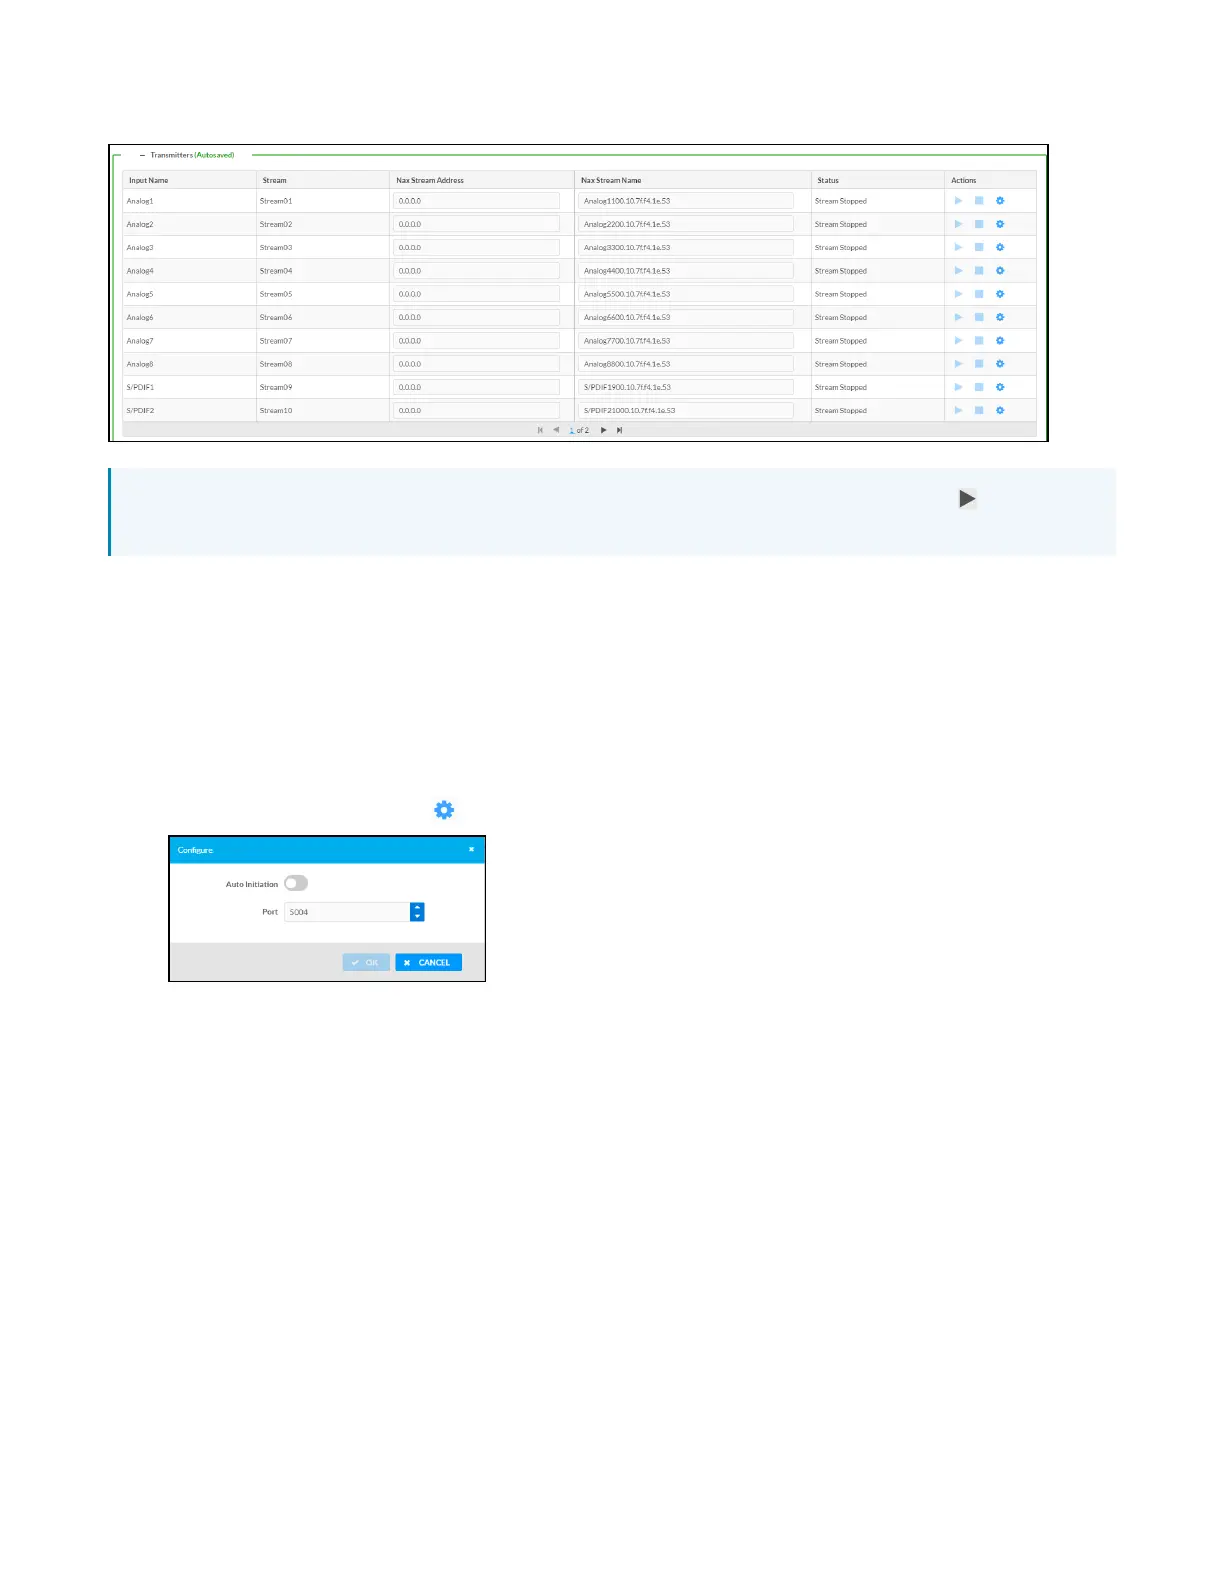Stop the Analog1 stream
The height and width of the screenshot is (1584, 1224).
pos(979,201)
